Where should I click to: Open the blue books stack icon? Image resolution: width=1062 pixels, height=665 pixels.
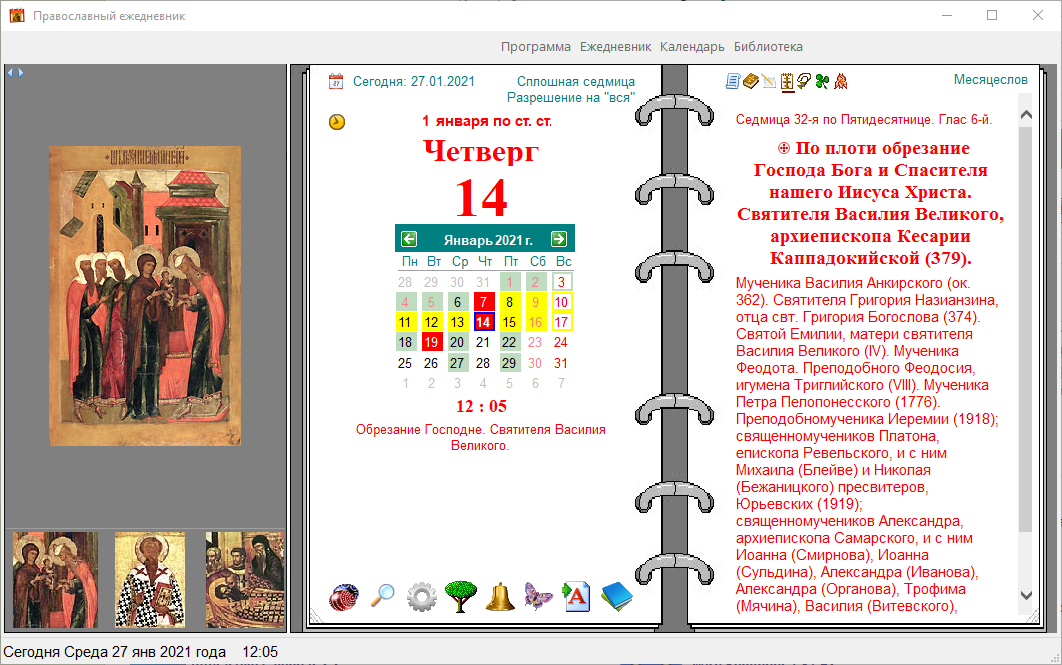coord(616,597)
